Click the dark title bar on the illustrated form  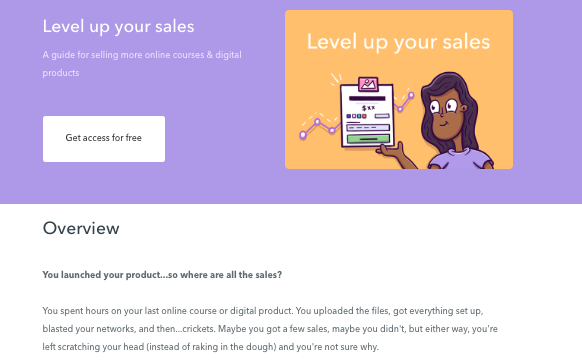pos(367,99)
